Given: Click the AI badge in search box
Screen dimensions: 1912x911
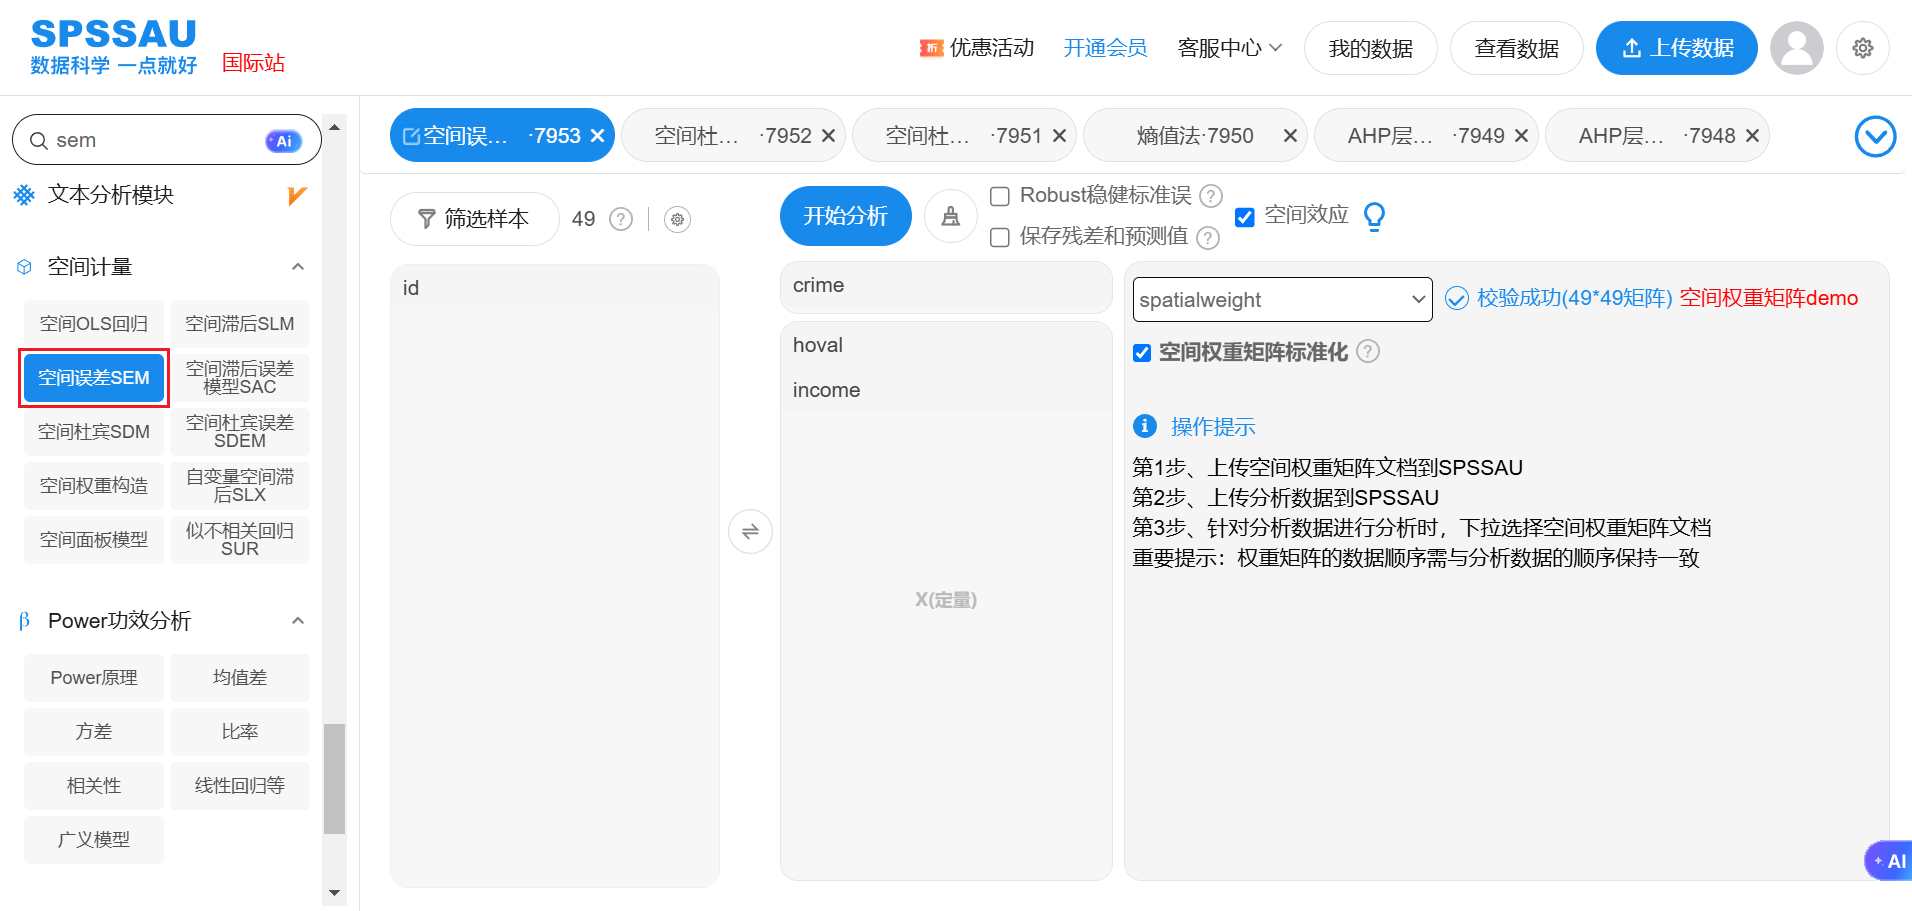Looking at the screenshot, I should (283, 141).
